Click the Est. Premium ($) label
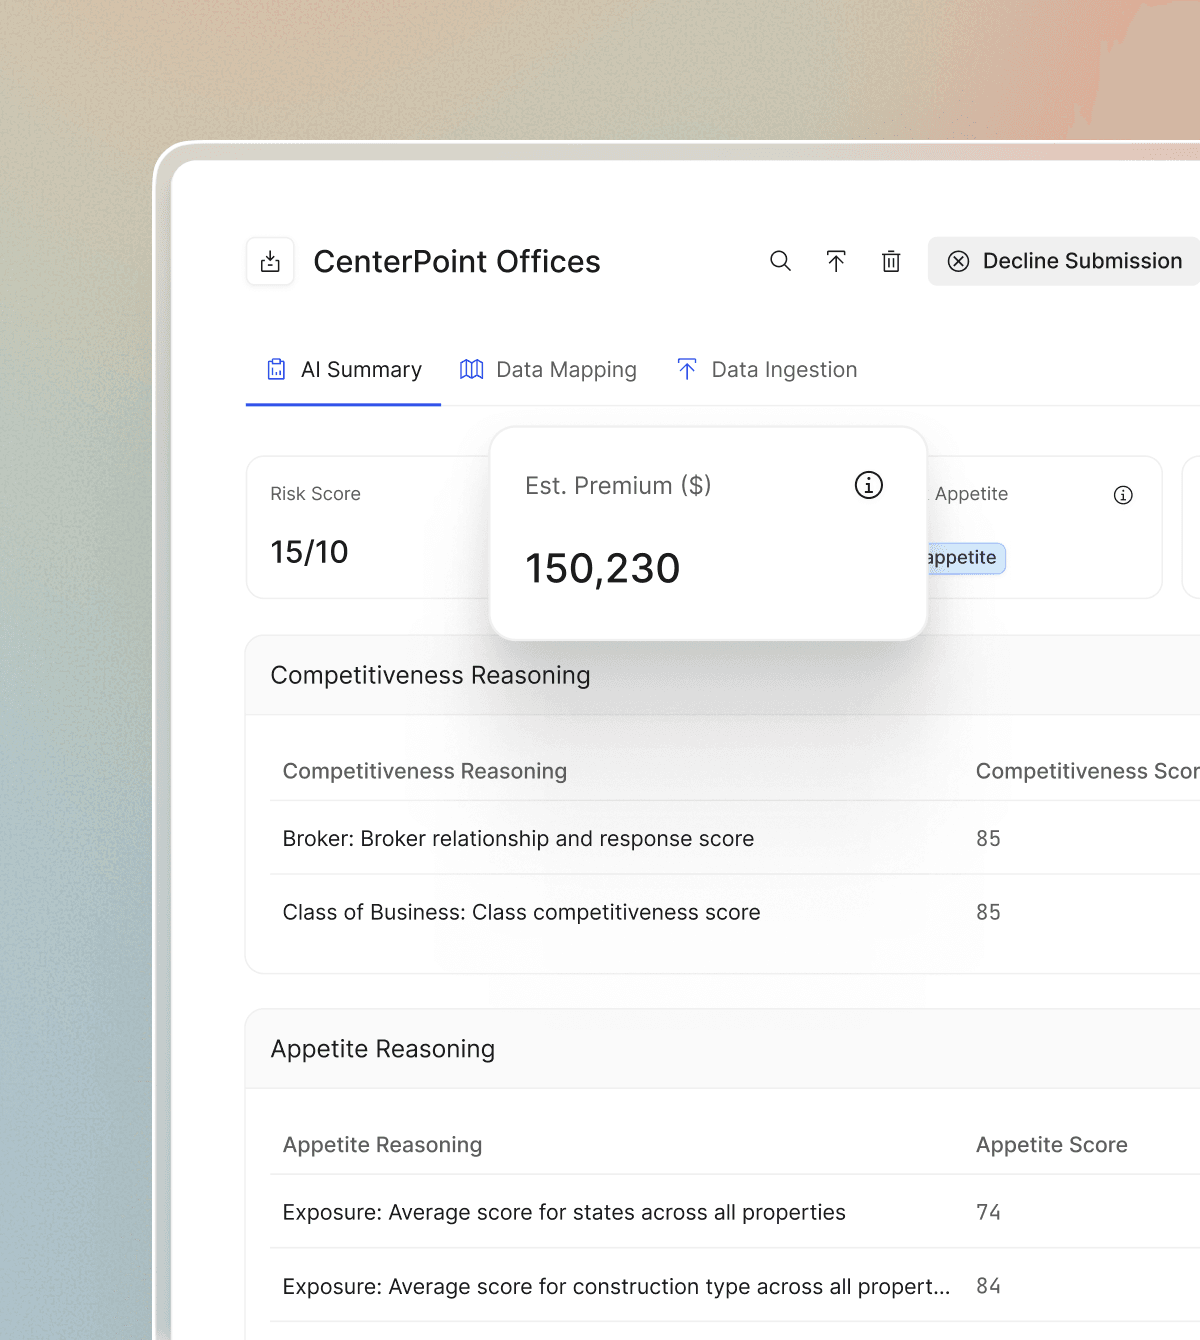1200x1340 pixels. point(618,486)
